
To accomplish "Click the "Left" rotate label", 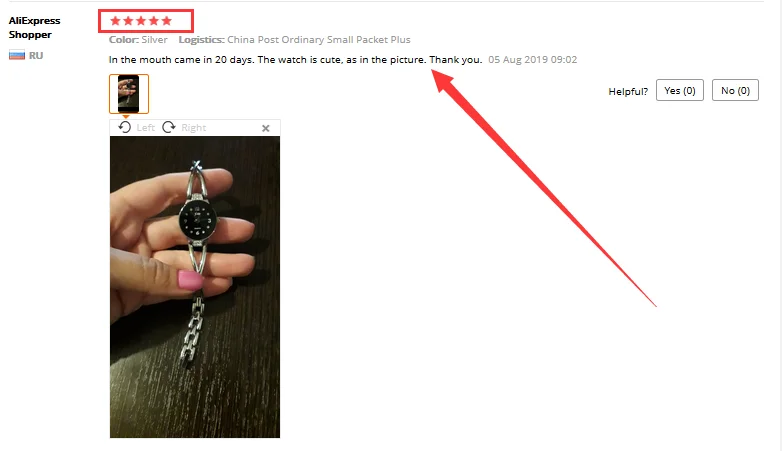I will click(x=146, y=128).
